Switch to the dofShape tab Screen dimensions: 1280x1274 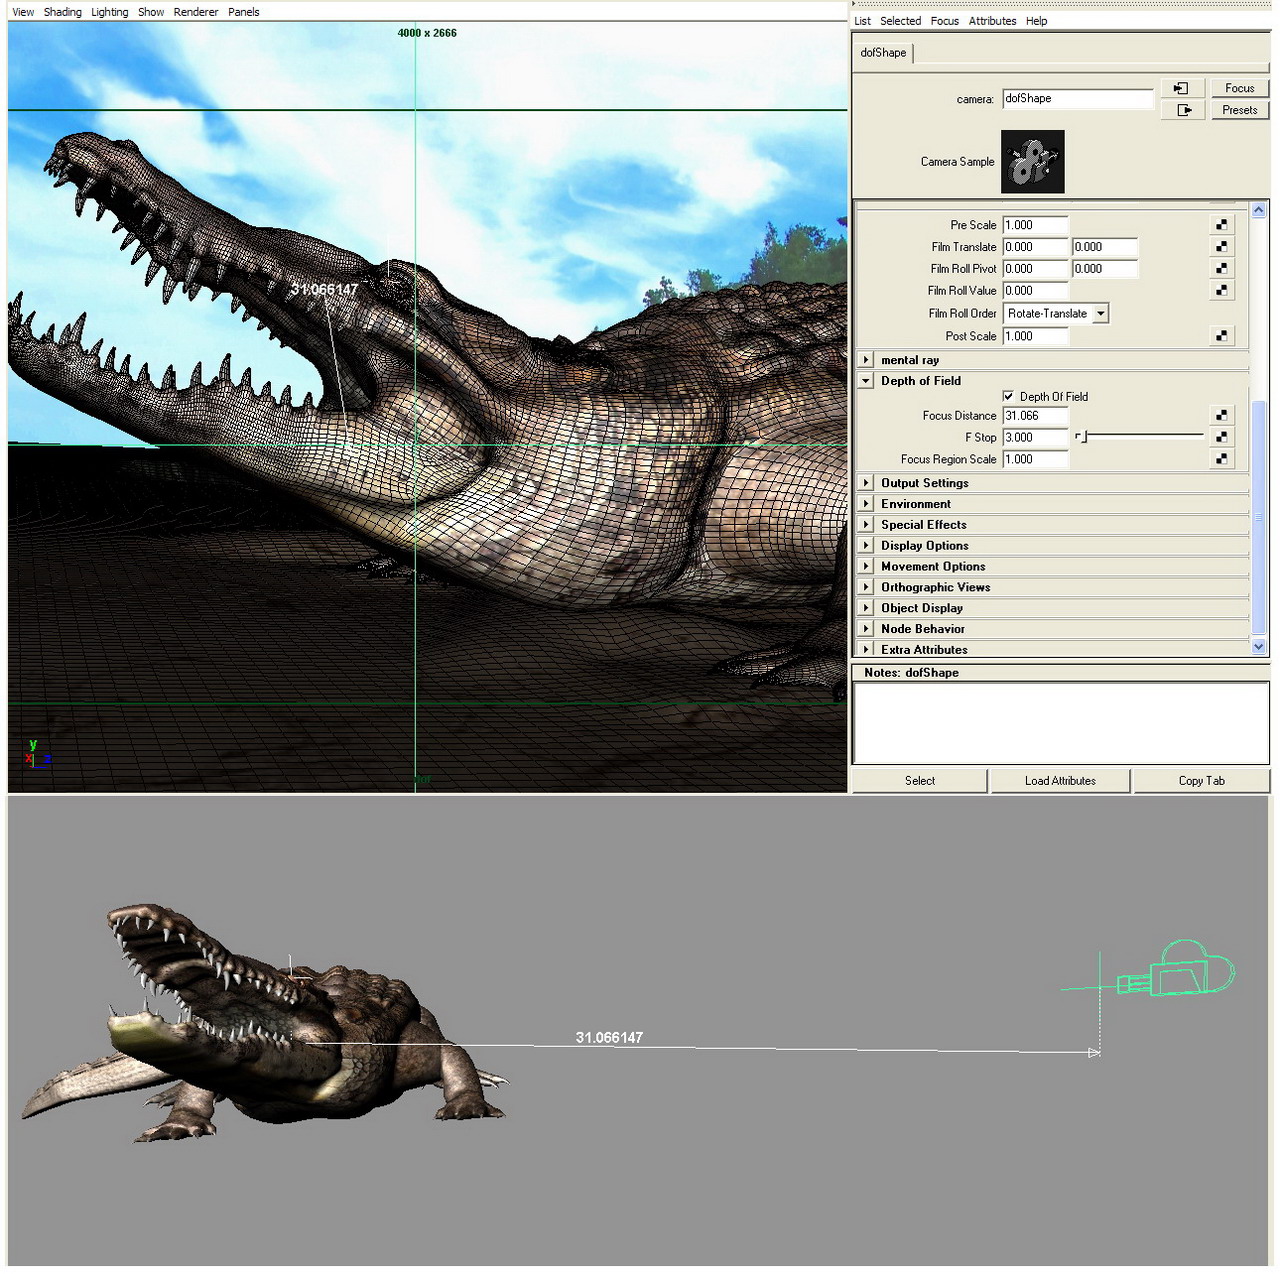883,53
